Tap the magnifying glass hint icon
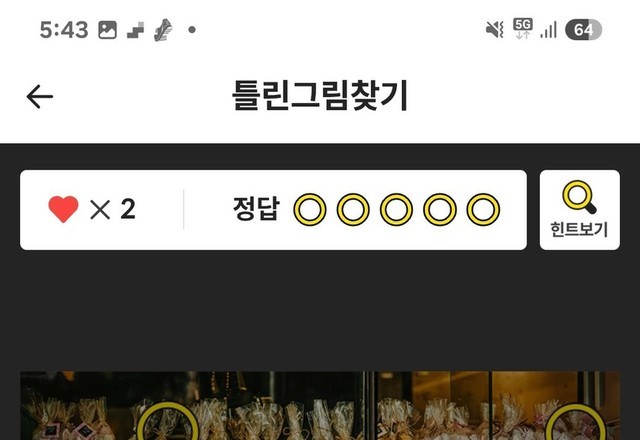Viewport: 640px width, 440px height. [x=579, y=197]
